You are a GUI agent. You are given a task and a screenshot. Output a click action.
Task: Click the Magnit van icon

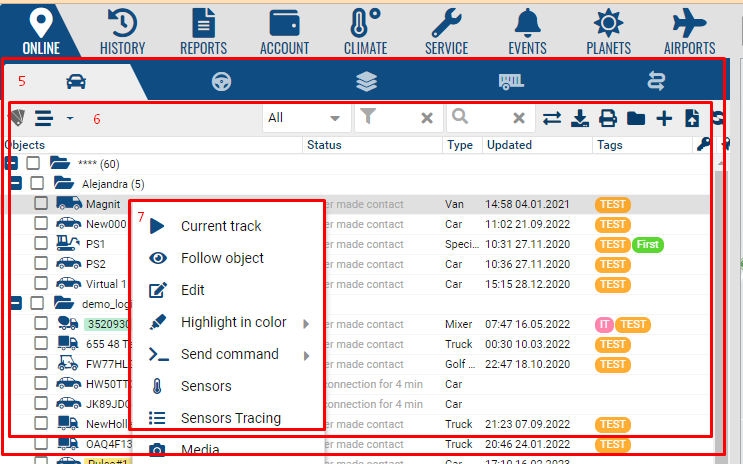click(69, 203)
